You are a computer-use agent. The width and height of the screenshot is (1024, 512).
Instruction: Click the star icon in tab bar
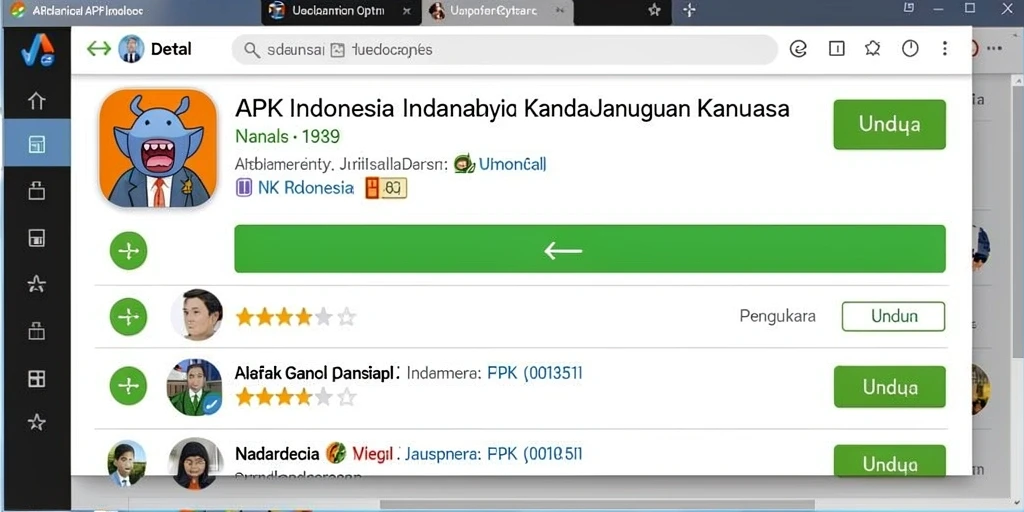click(x=654, y=10)
